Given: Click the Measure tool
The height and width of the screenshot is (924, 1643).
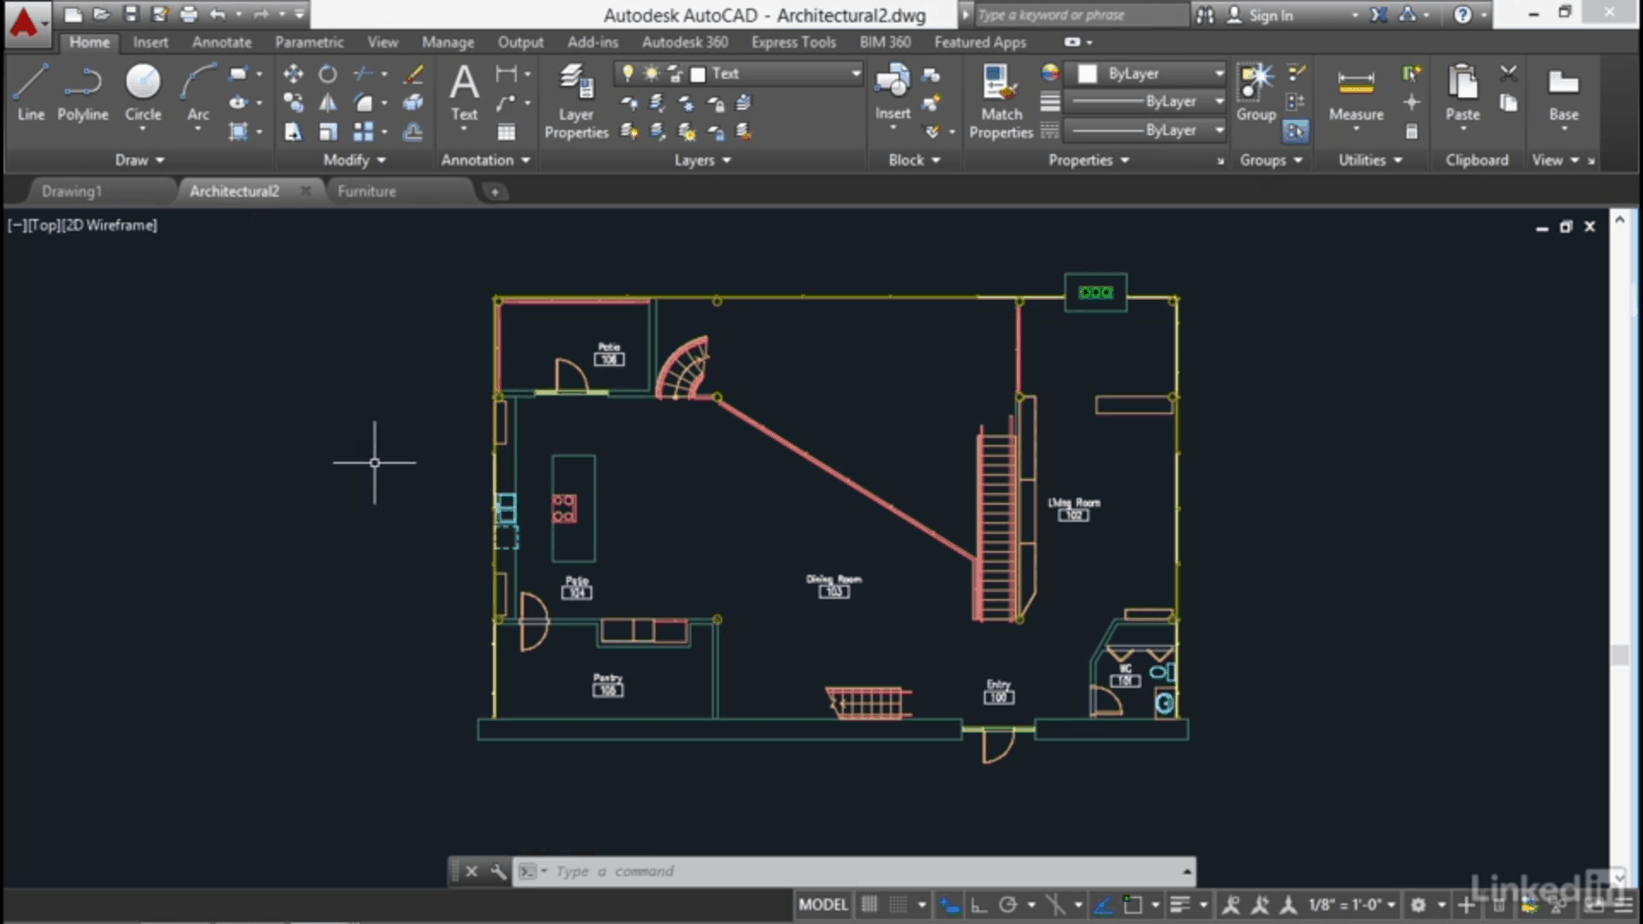Looking at the screenshot, I should click(x=1355, y=87).
